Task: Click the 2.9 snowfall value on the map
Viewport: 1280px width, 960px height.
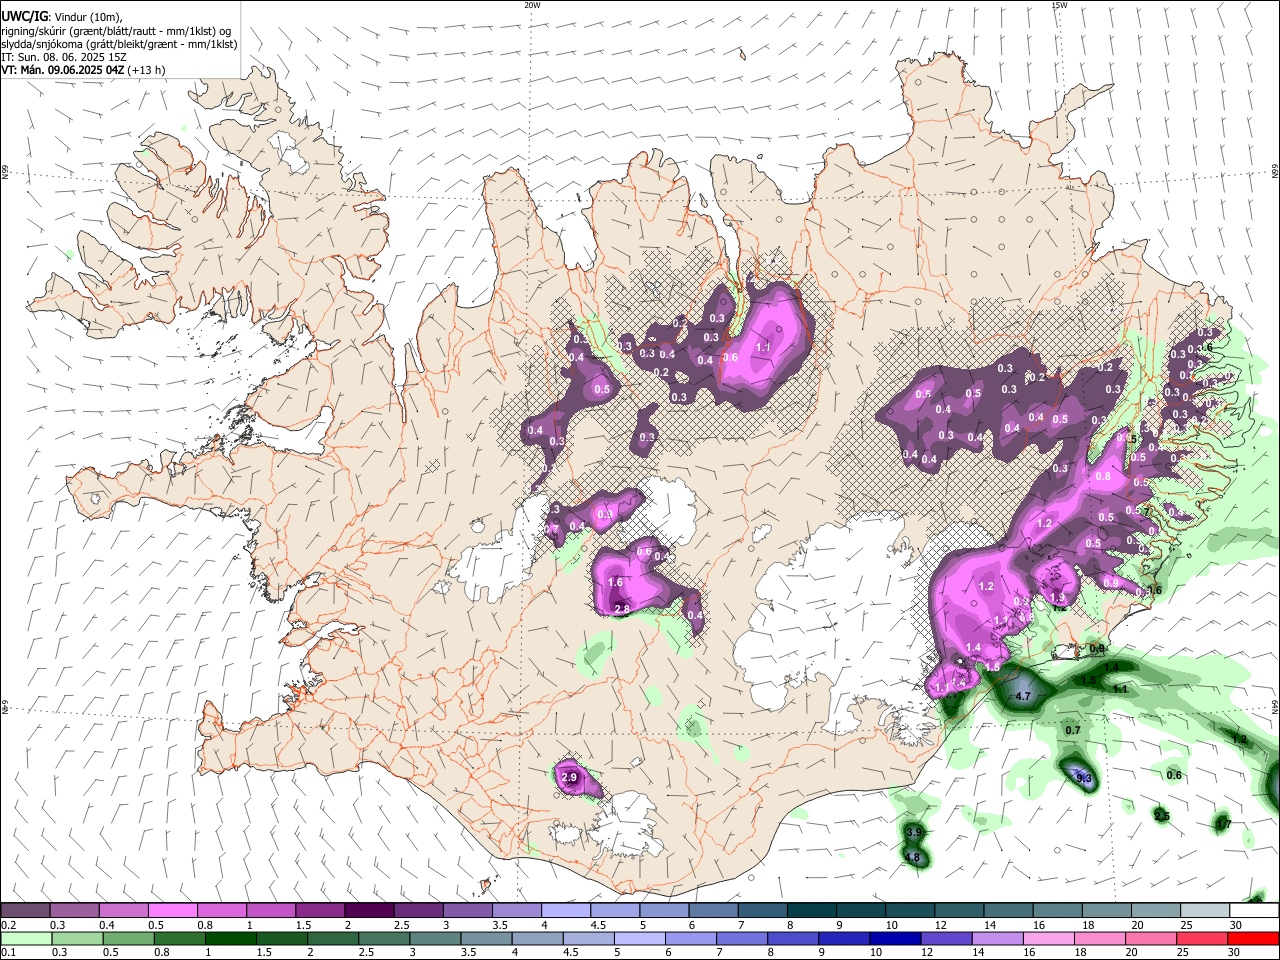Action: tap(570, 777)
